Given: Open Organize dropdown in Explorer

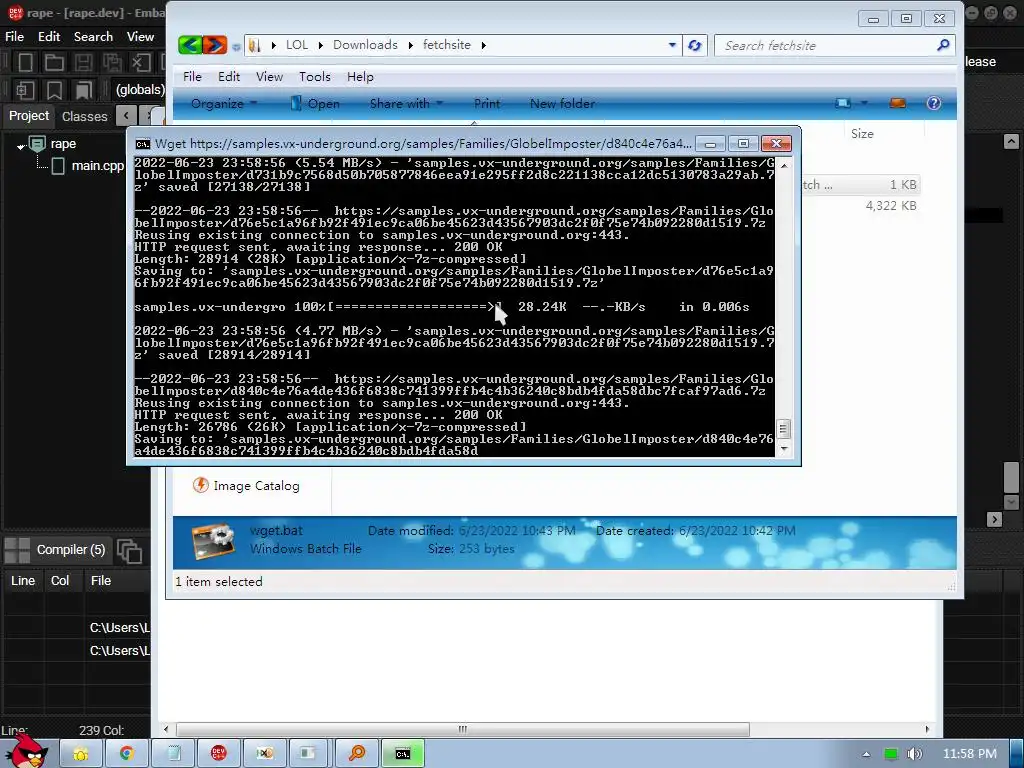Looking at the screenshot, I should pos(223,103).
